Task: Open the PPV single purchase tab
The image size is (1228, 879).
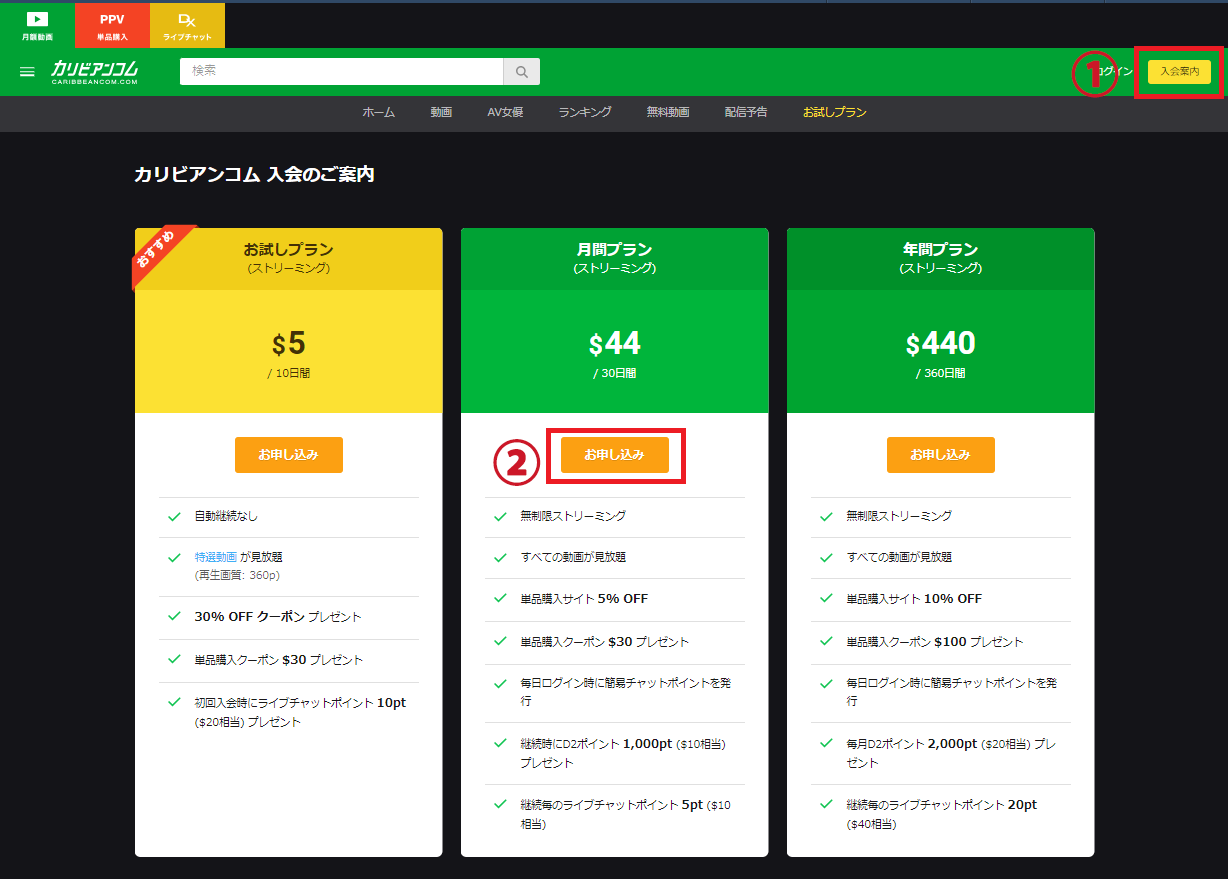Action: (x=112, y=25)
